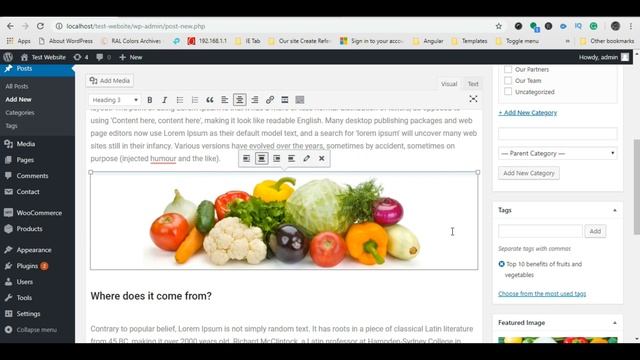Open the WordPress logo menu
Screen dimensions: 640x360
[x=8, y=57]
